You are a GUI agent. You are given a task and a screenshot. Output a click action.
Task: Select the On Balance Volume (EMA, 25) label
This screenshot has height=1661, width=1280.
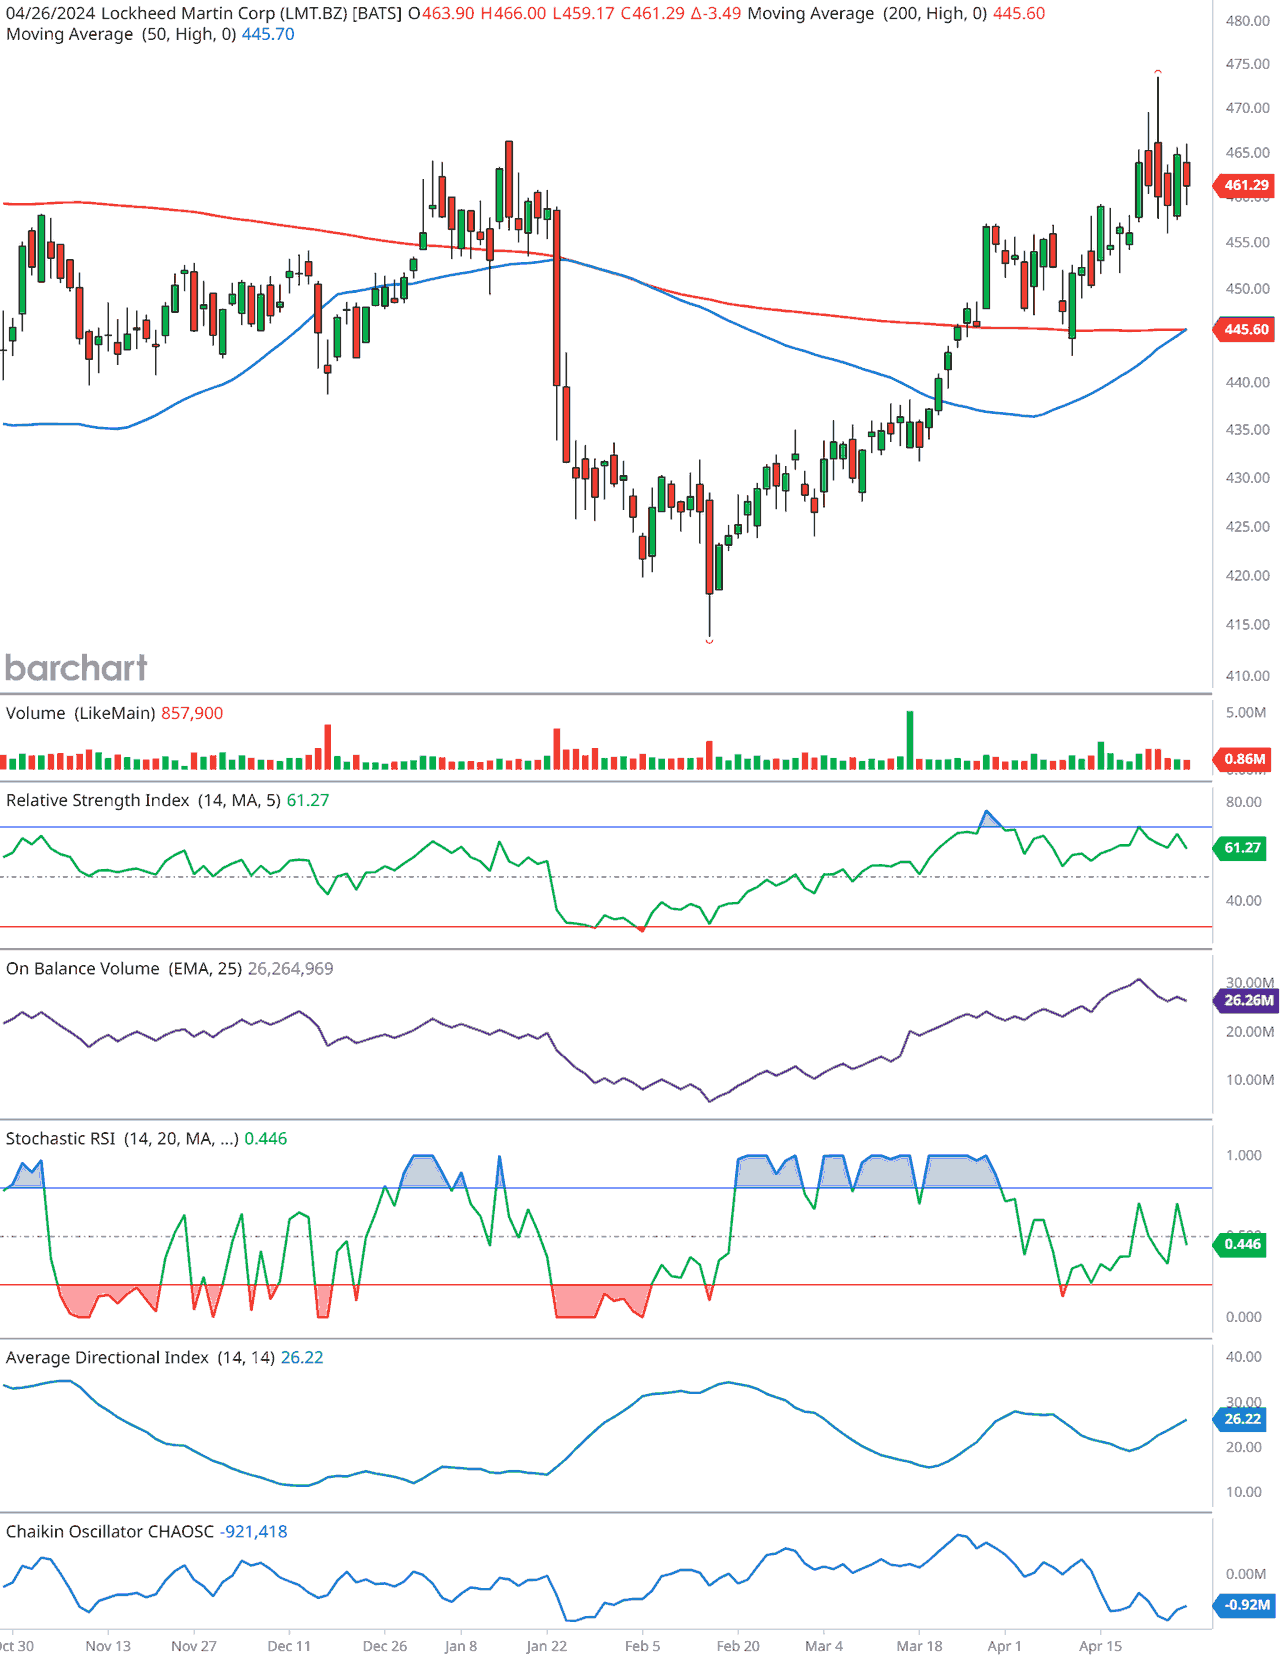124,968
